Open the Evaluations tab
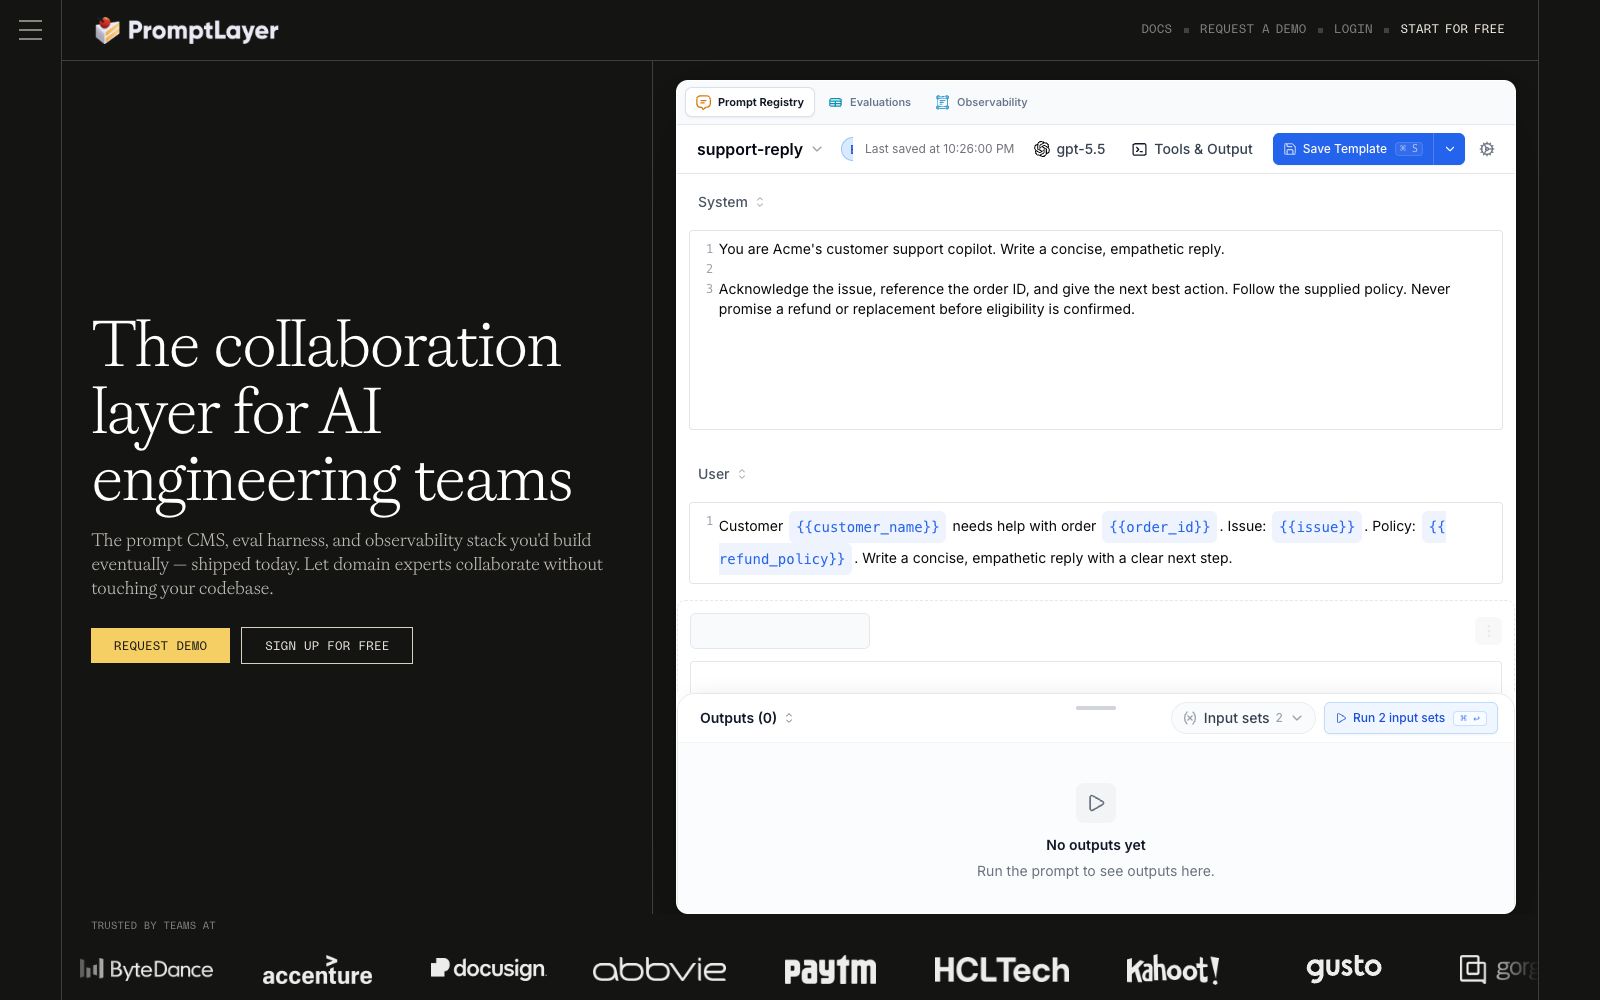1600x1000 pixels. (870, 102)
